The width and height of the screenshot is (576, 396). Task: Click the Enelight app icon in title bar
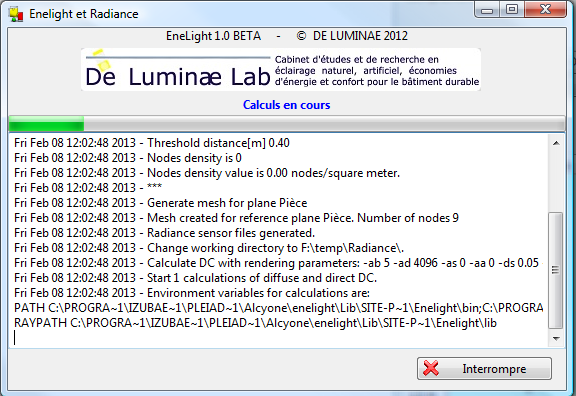pos(16,14)
